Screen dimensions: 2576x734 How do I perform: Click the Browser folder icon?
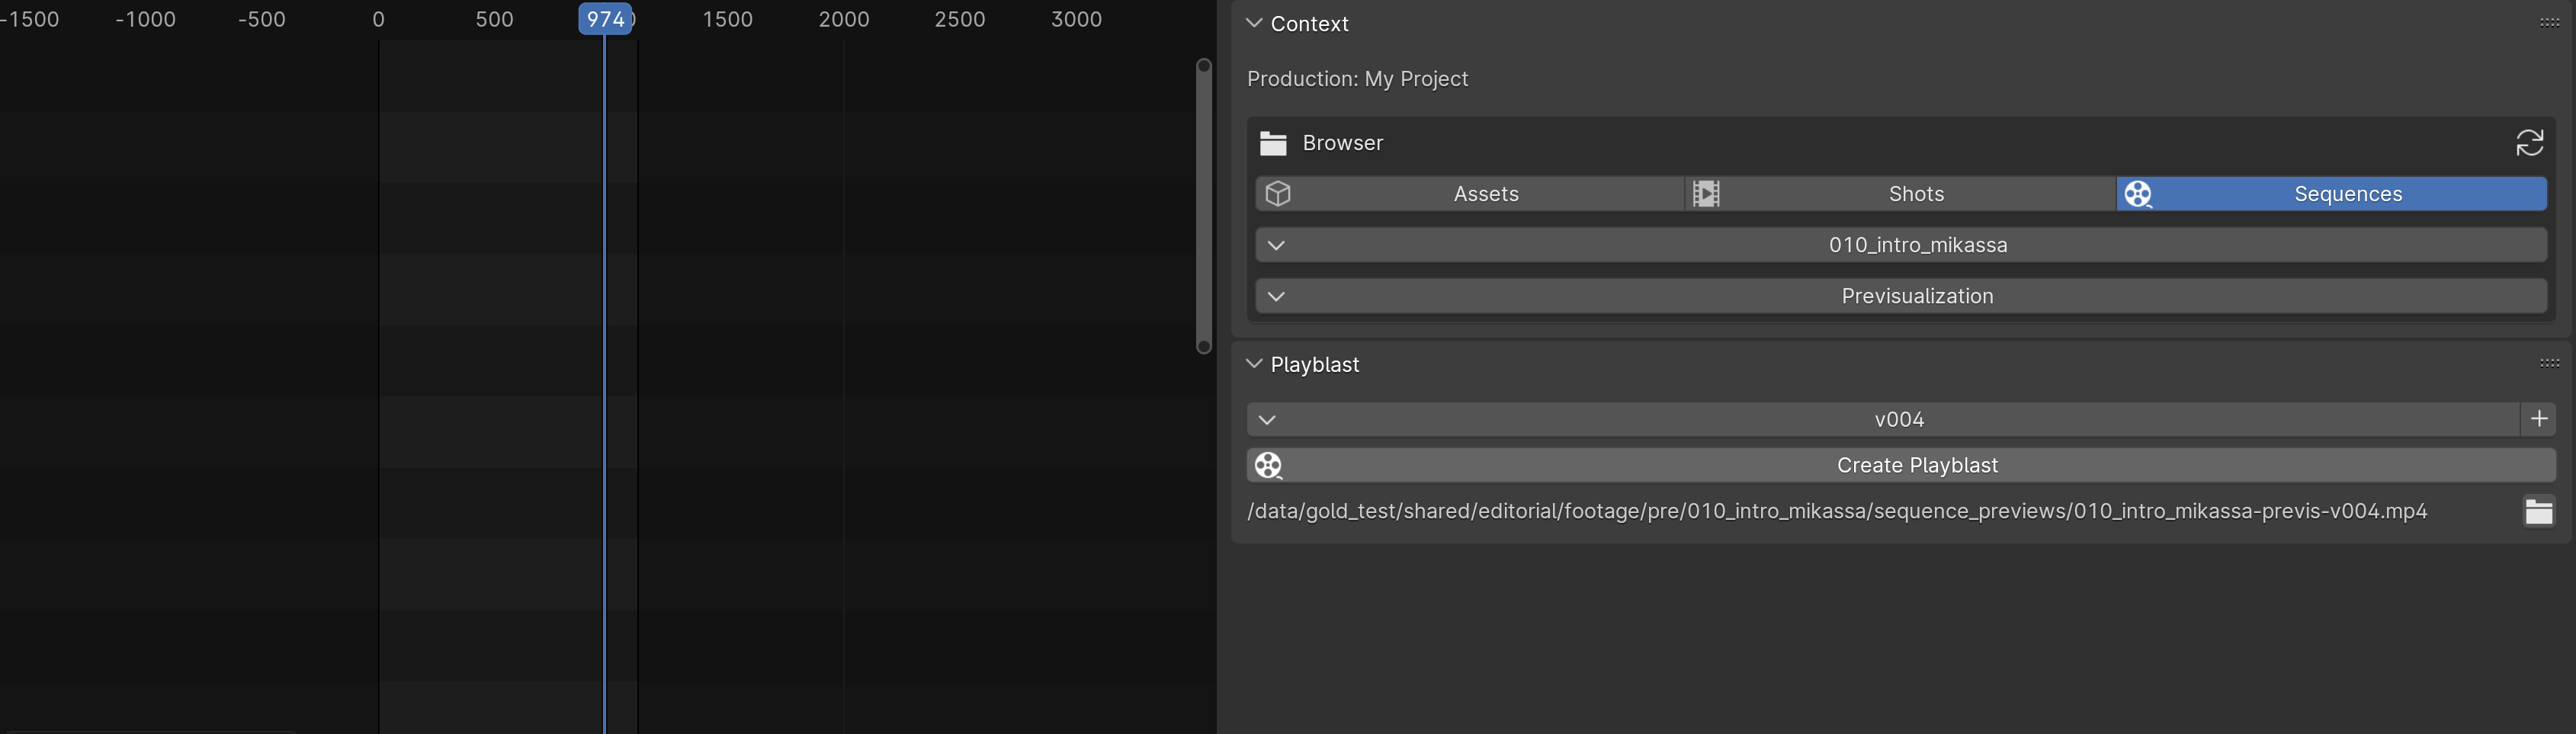(x=1273, y=143)
